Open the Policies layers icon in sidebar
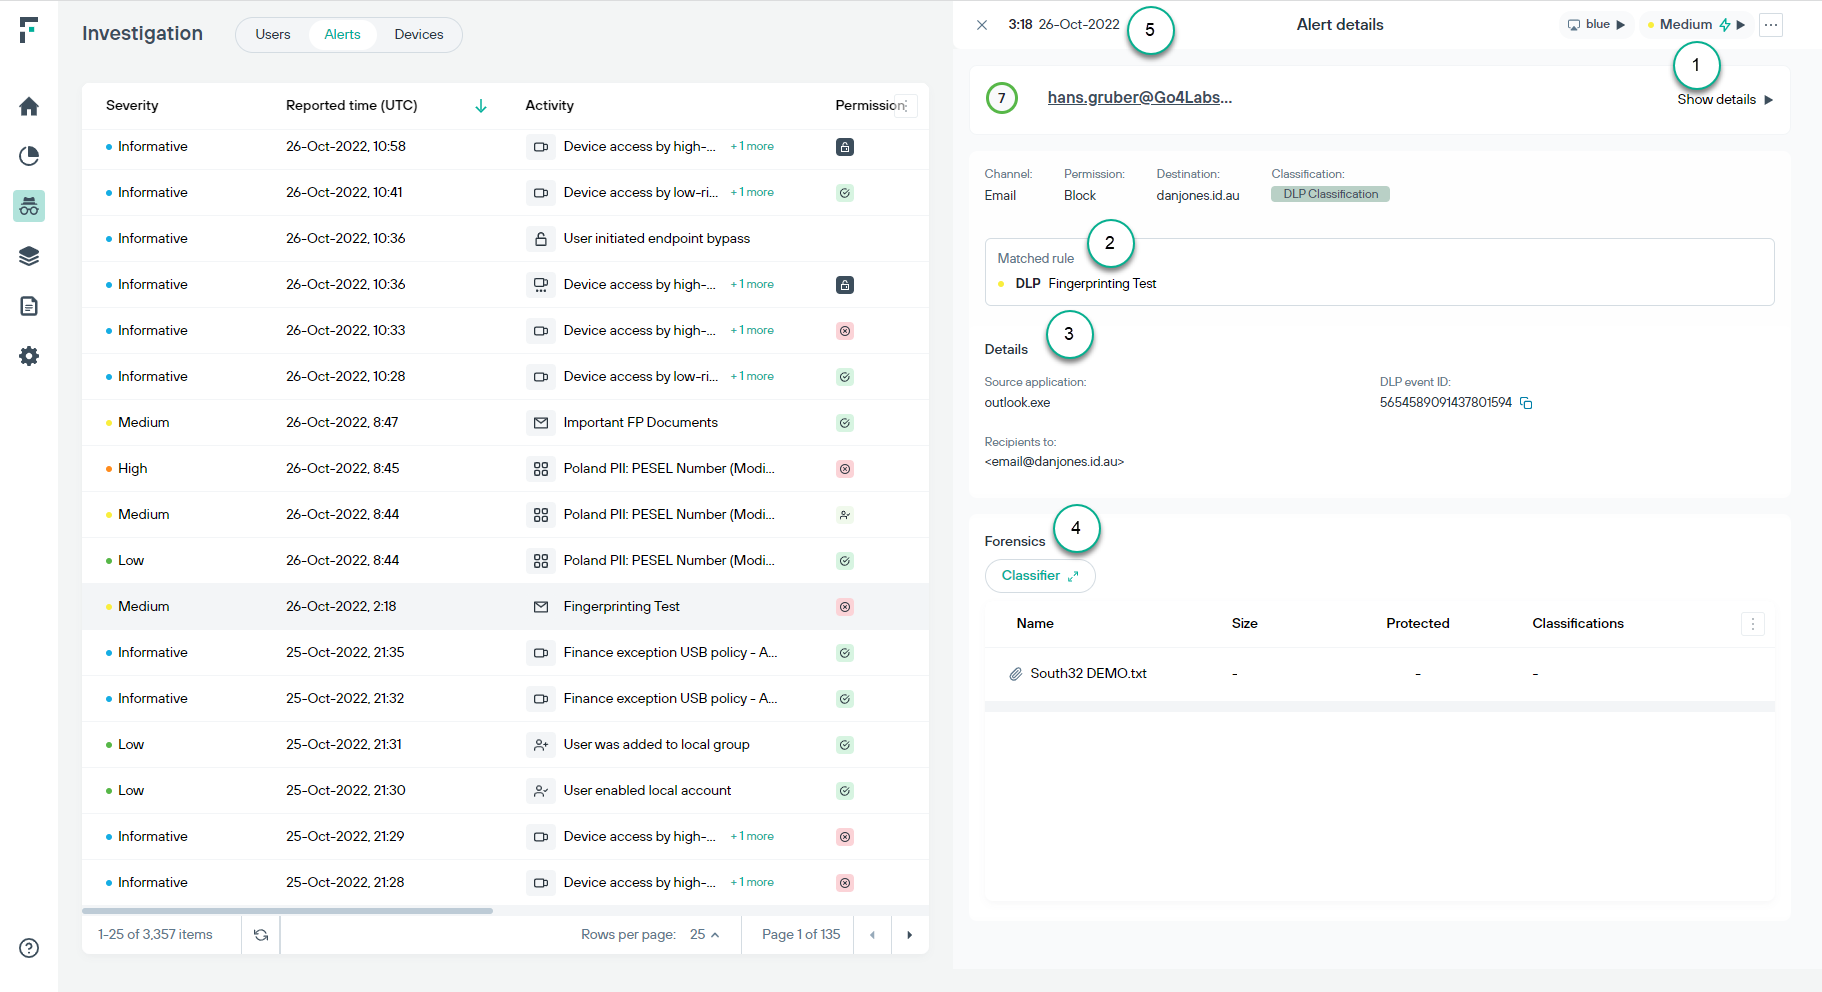This screenshot has width=1822, height=992. [29, 256]
